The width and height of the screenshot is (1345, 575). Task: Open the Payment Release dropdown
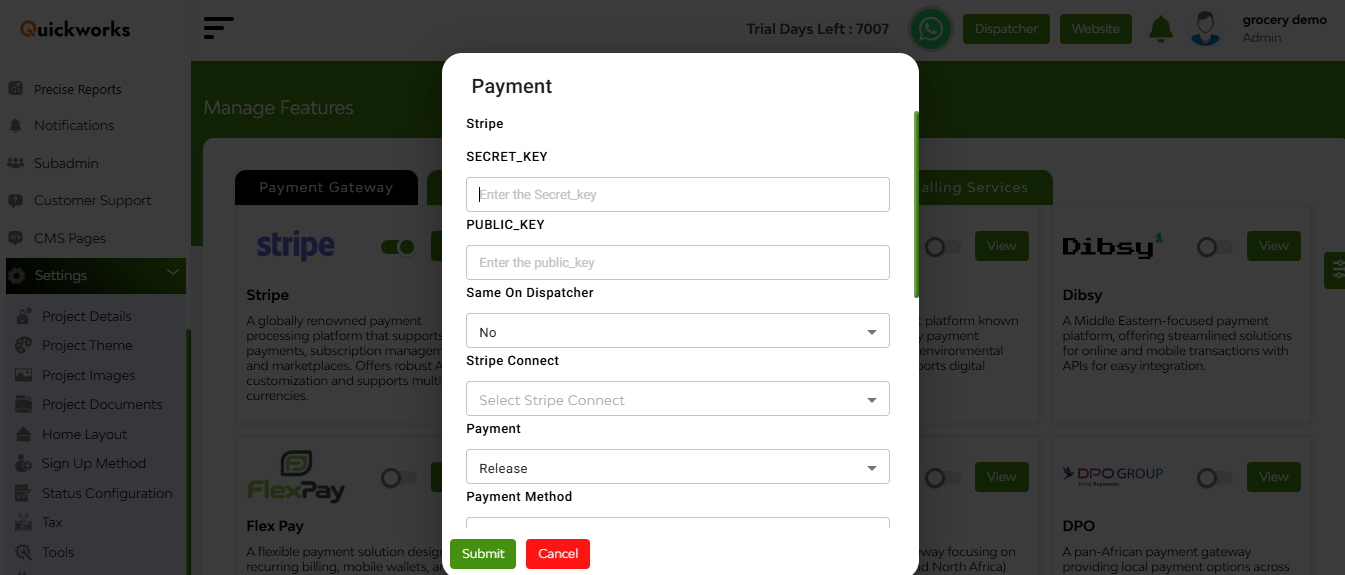678,467
